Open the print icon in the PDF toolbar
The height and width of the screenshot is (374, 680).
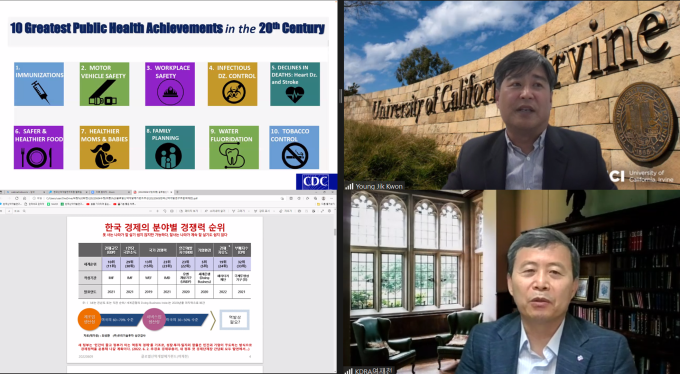[300, 211]
